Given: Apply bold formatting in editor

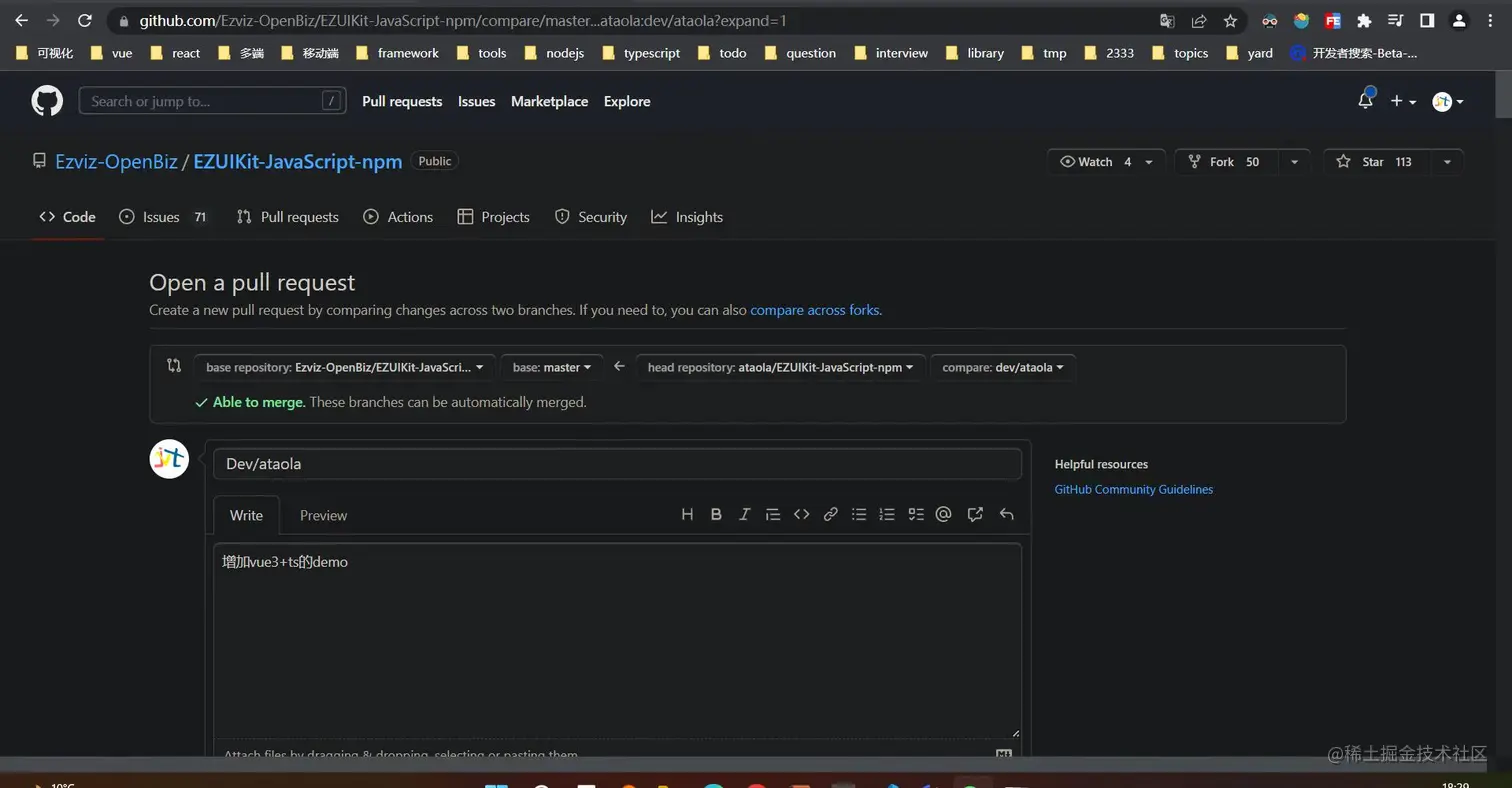Looking at the screenshot, I should [716, 514].
